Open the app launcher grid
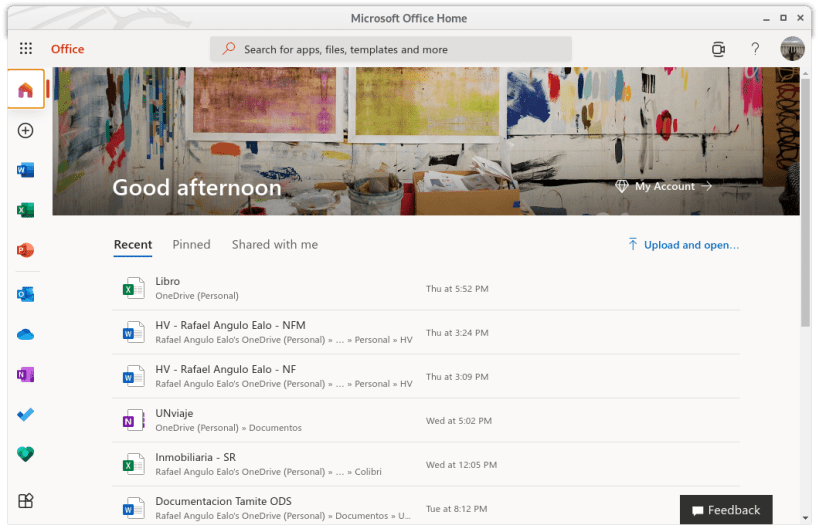This screenshot has width=819, height=532. tap(26, 49)
